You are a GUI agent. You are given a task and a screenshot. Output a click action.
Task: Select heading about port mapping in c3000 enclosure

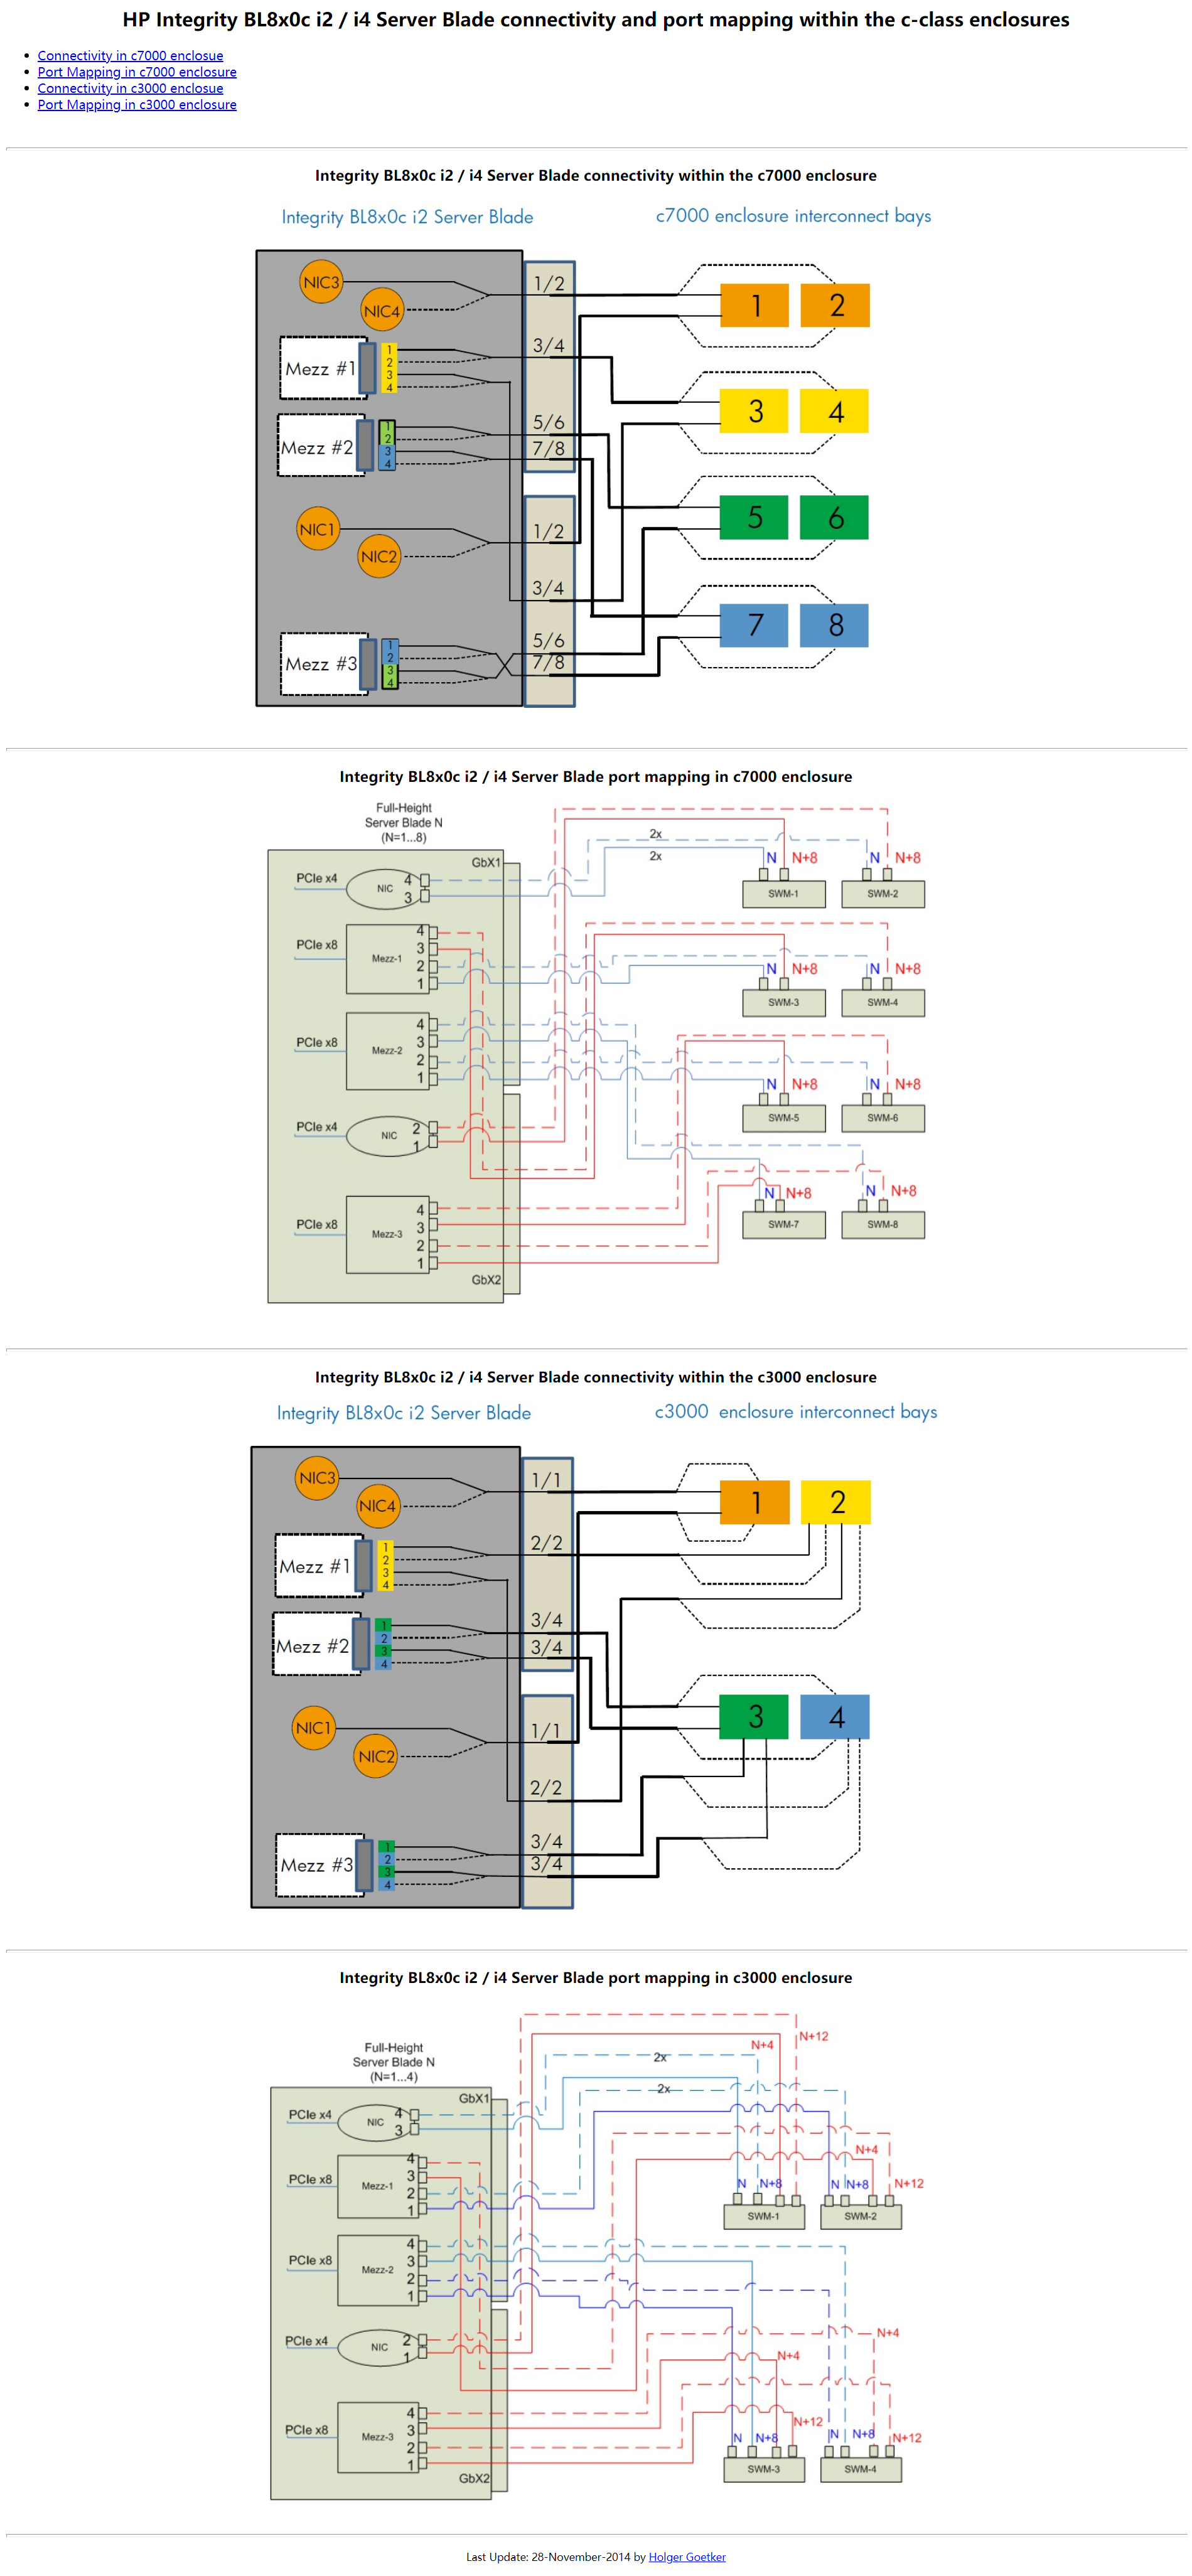[x=596, y=1977]
